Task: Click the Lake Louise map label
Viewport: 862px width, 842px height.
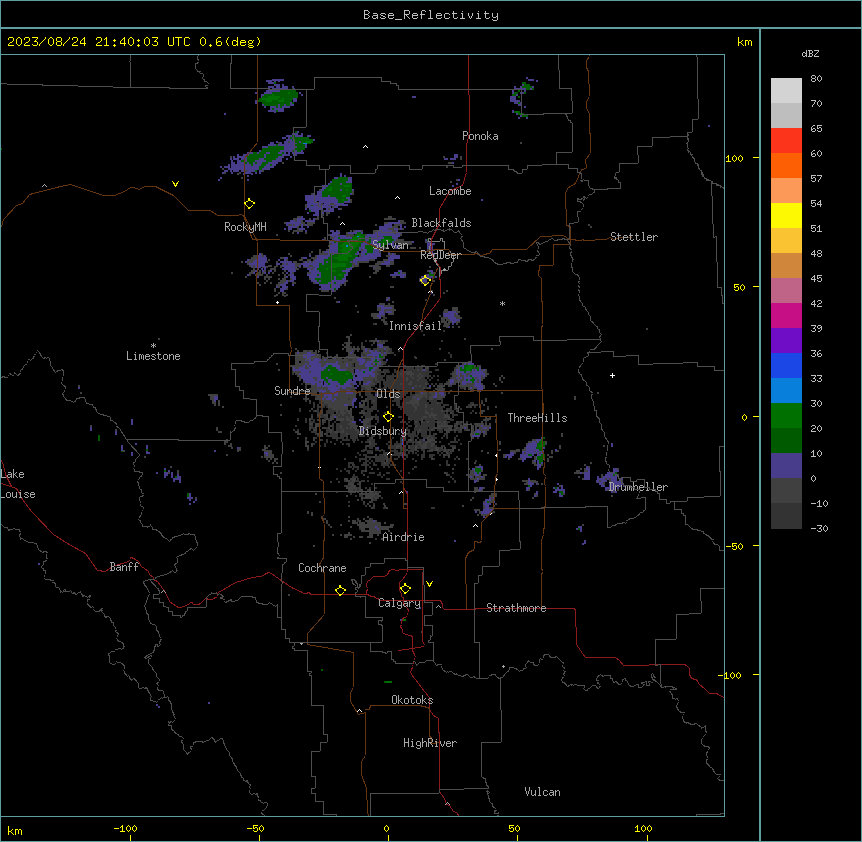Action: click(x=18, y=484)
